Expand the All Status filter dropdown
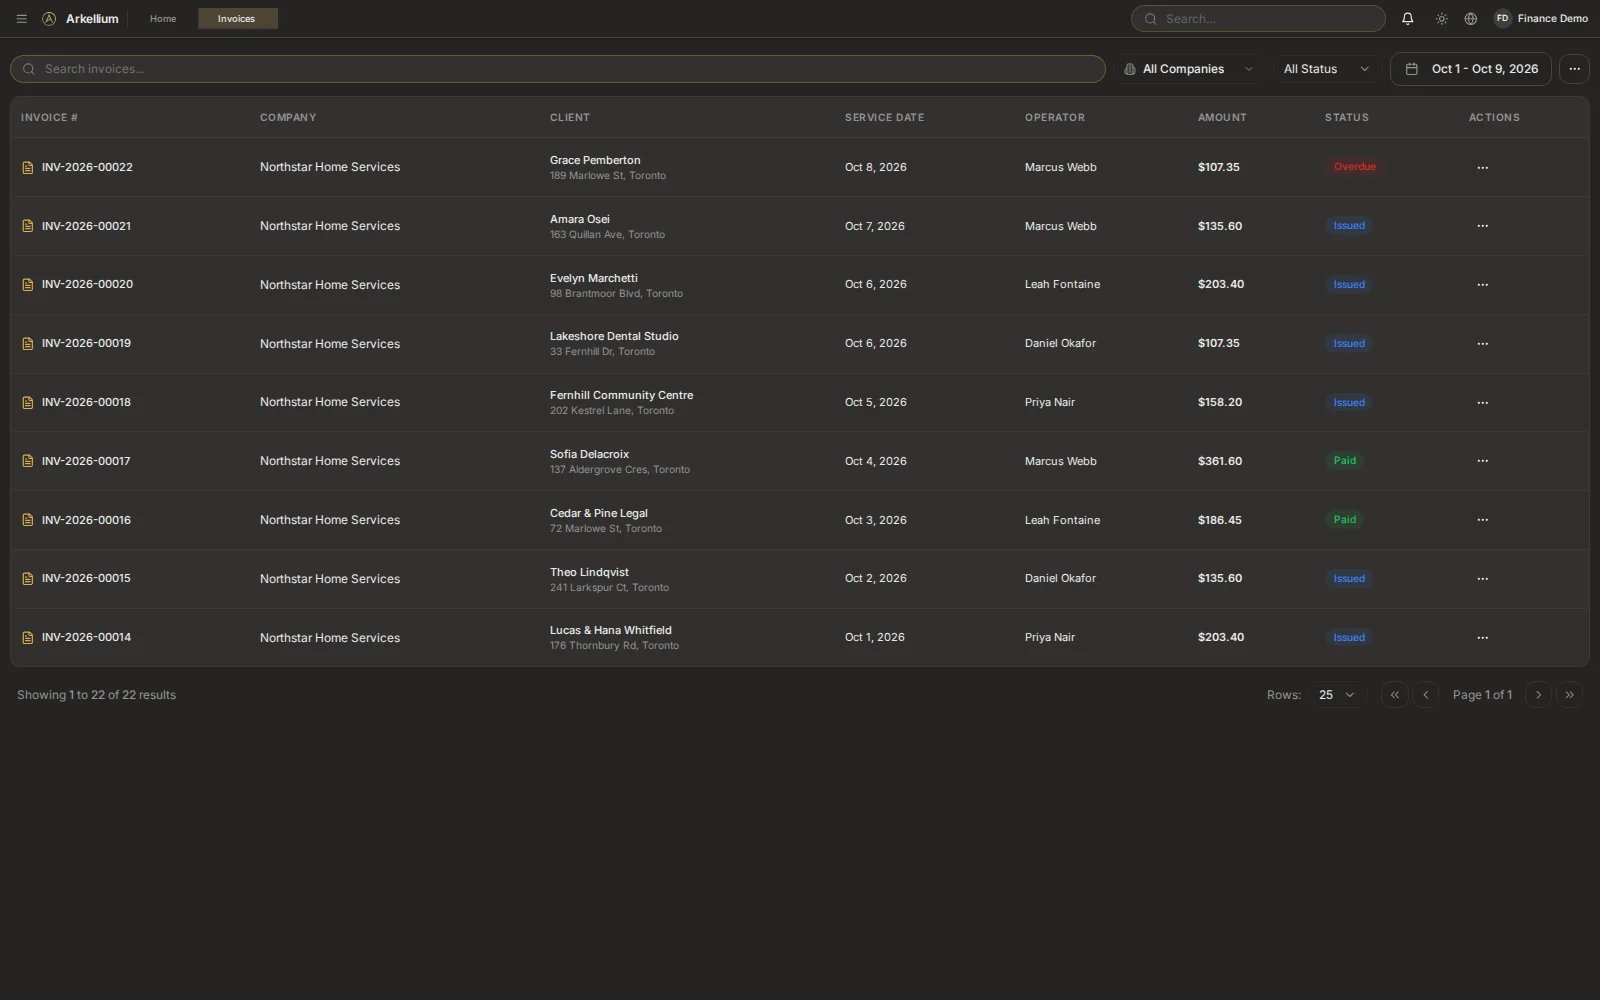The image size is (1600, 1000). 1326,69
